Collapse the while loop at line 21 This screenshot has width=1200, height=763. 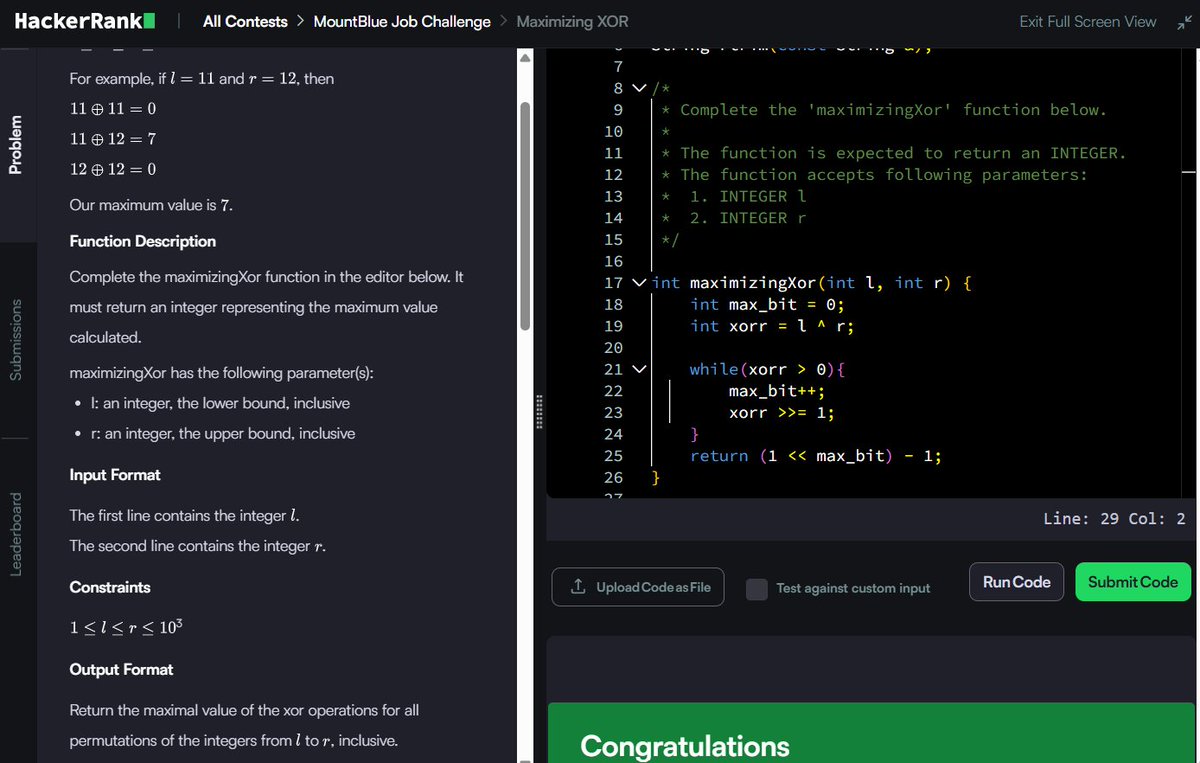(x=640, y=369)
